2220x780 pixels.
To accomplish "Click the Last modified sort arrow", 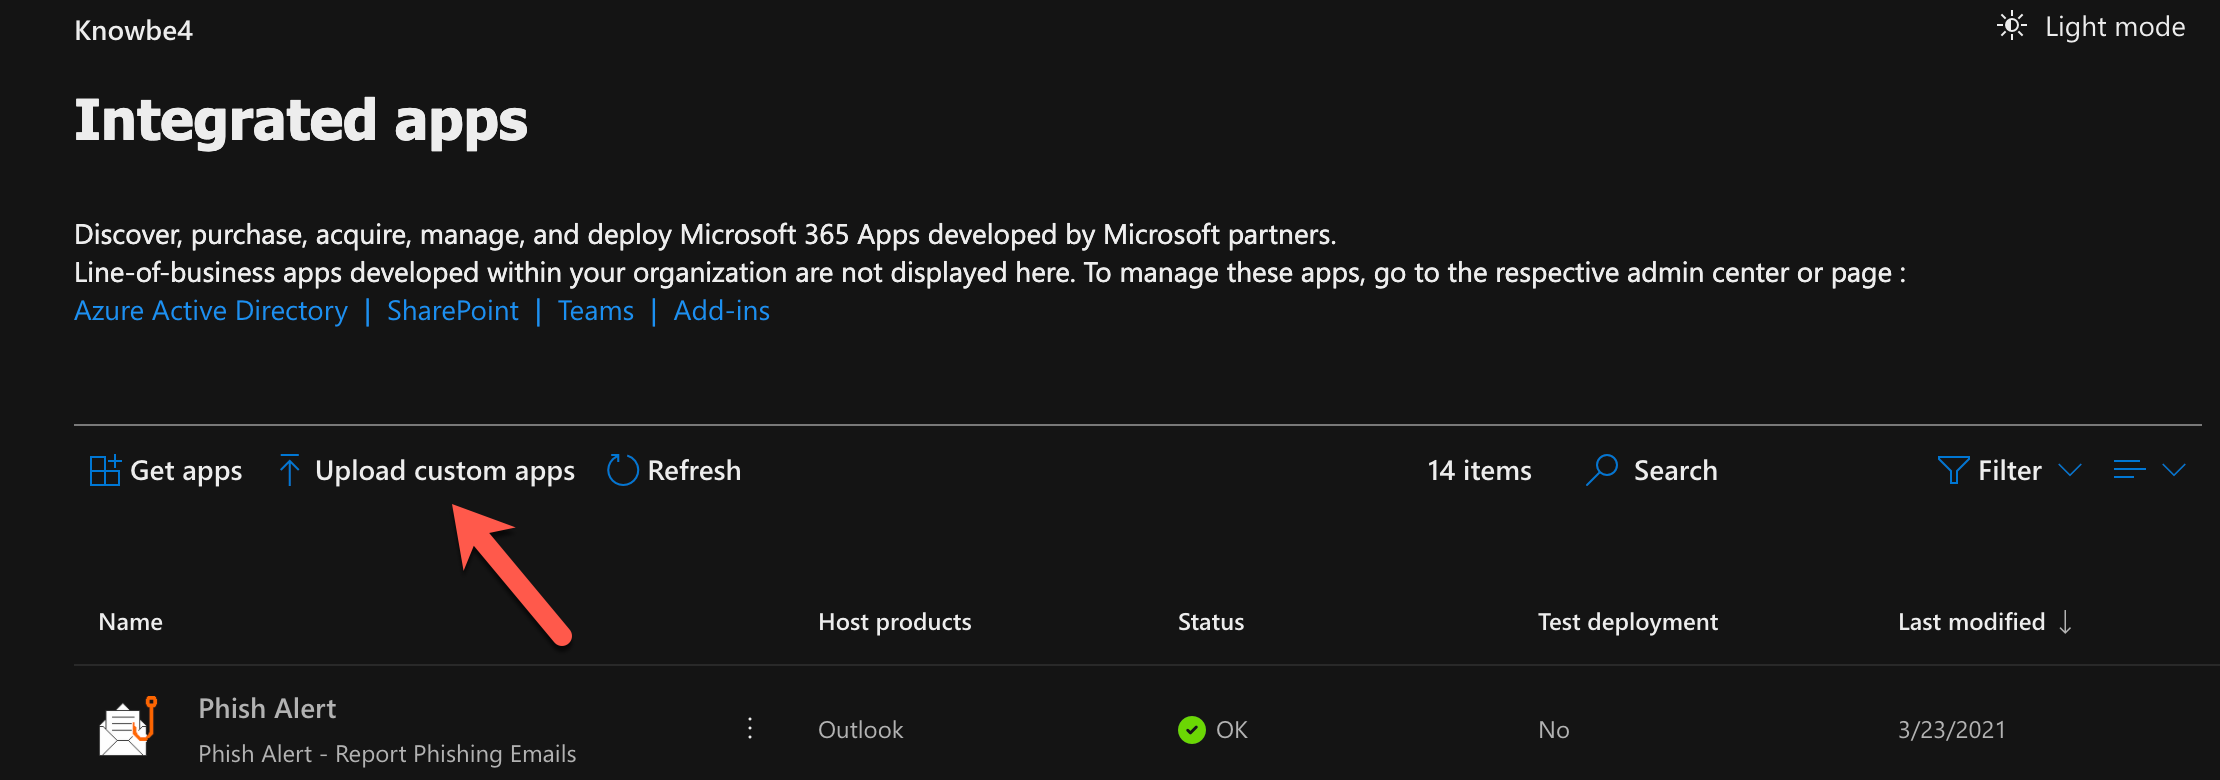I will [2066, 622].
